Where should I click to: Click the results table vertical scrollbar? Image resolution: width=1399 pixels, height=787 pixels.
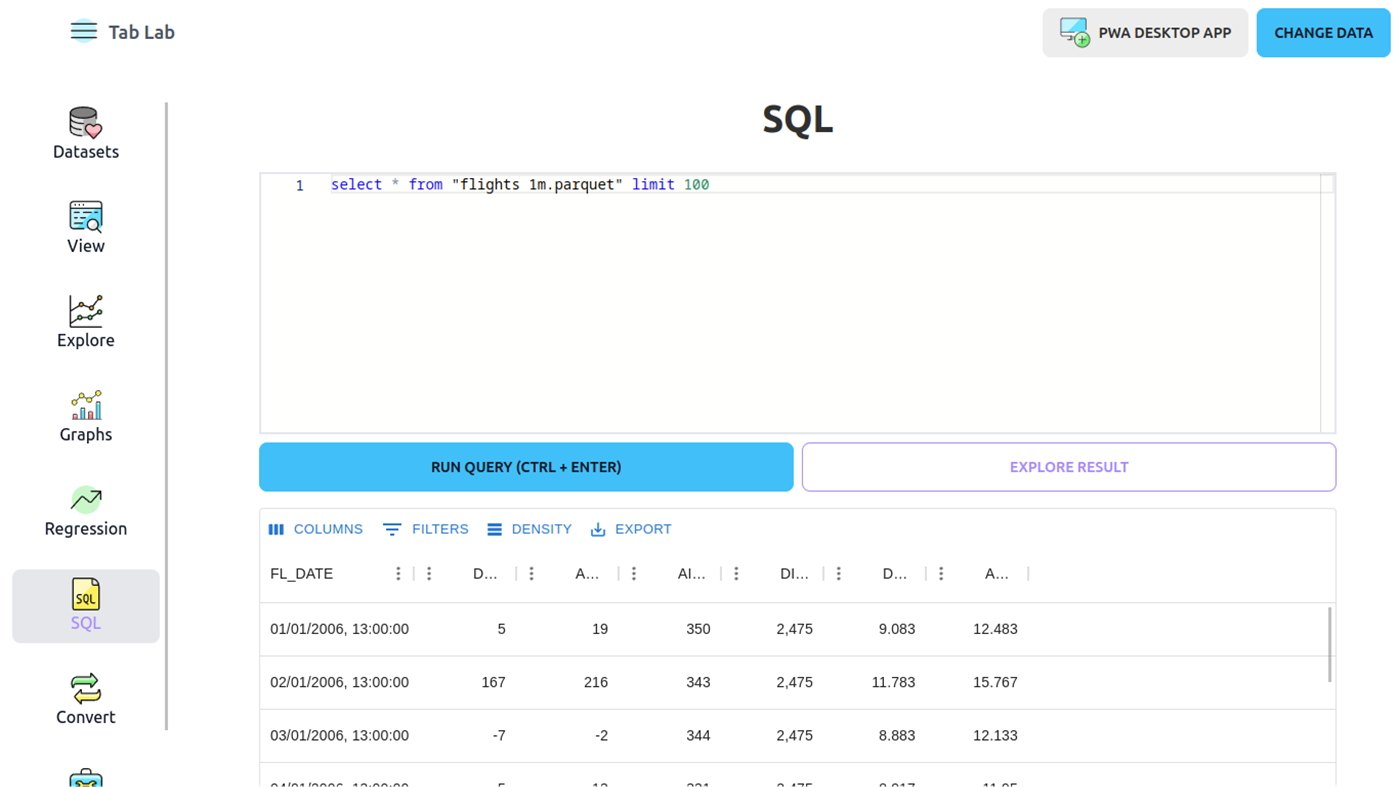[x=1329, y=644]
